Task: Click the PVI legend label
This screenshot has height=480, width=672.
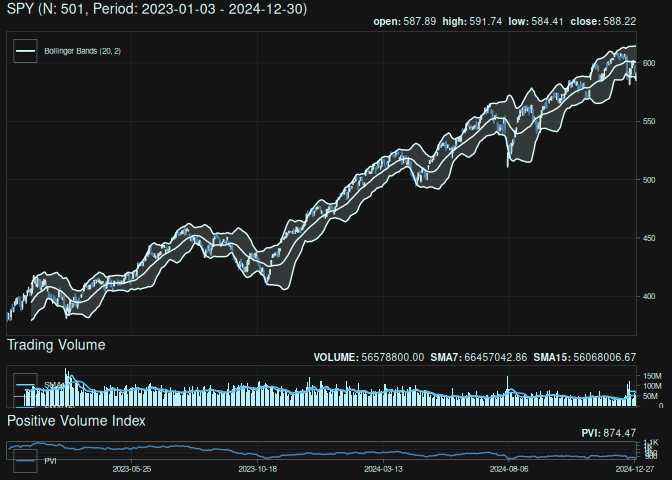Action: pyautogui.click(x=50, y=461)
